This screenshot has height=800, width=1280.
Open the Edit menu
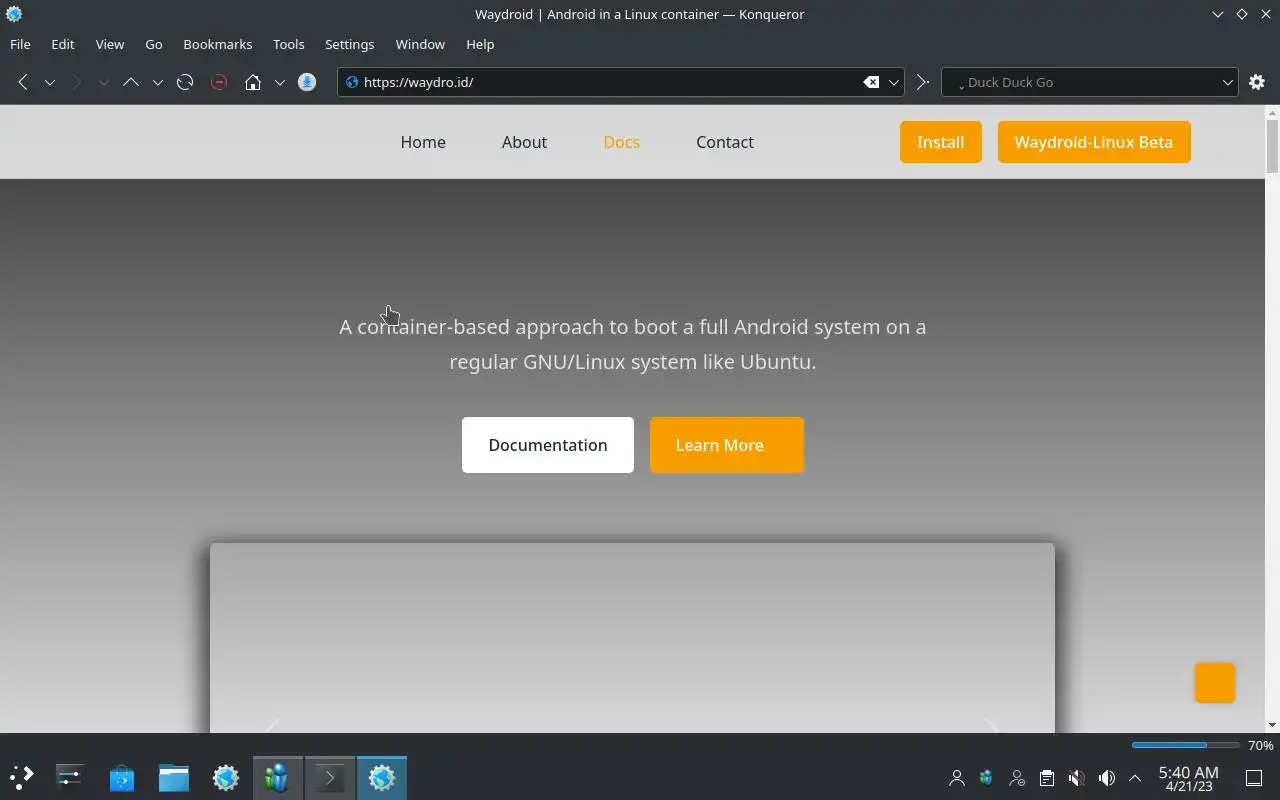tap(63, 44)
